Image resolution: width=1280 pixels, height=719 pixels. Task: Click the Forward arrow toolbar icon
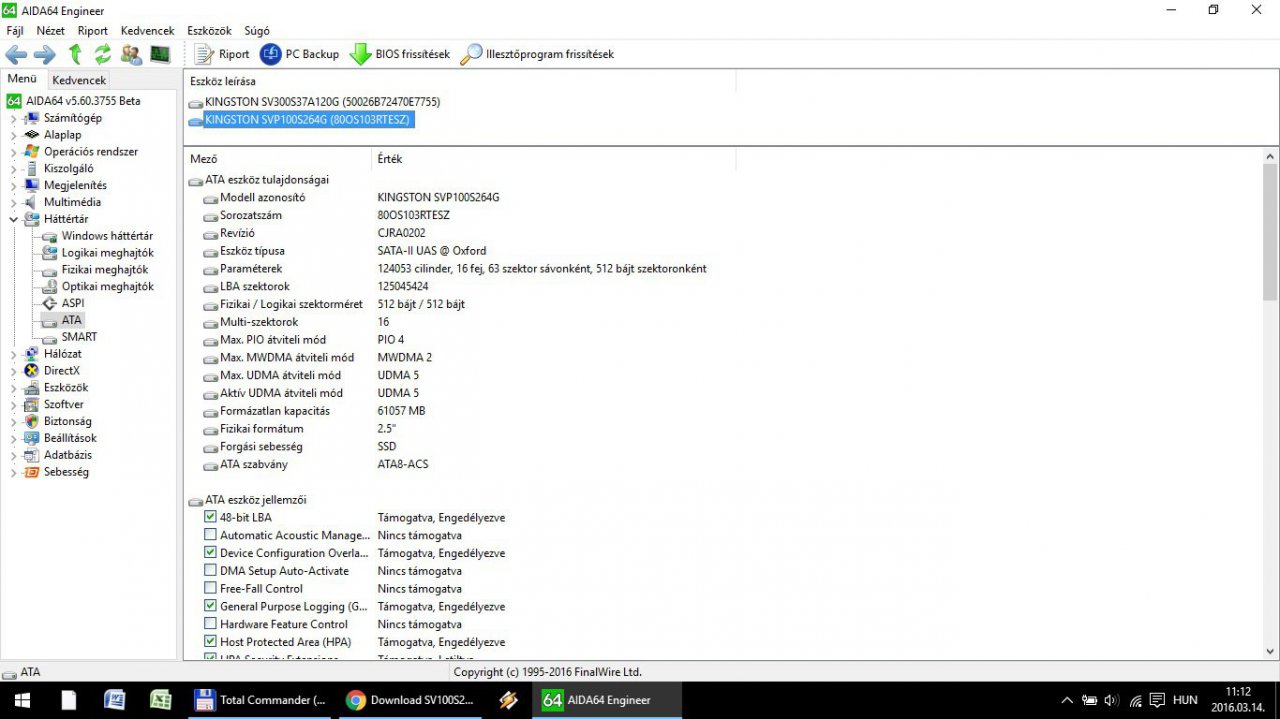point(45,54)
